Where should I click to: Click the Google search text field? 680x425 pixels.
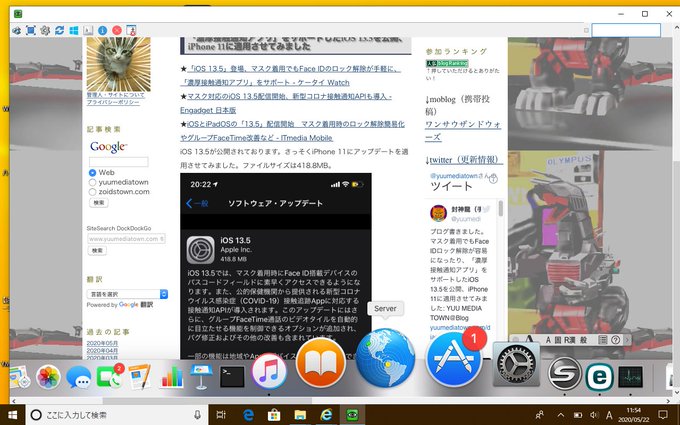[118, 162]
